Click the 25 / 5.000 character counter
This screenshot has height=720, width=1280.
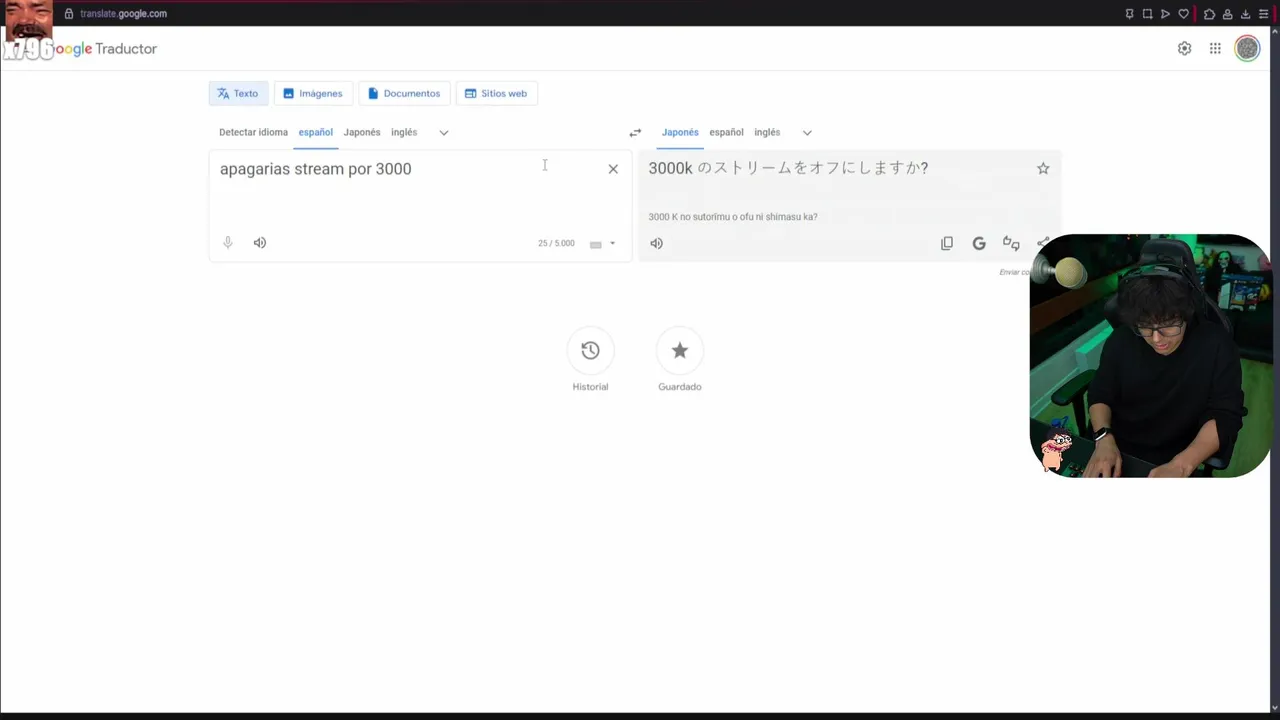click(x=556, y=243)
